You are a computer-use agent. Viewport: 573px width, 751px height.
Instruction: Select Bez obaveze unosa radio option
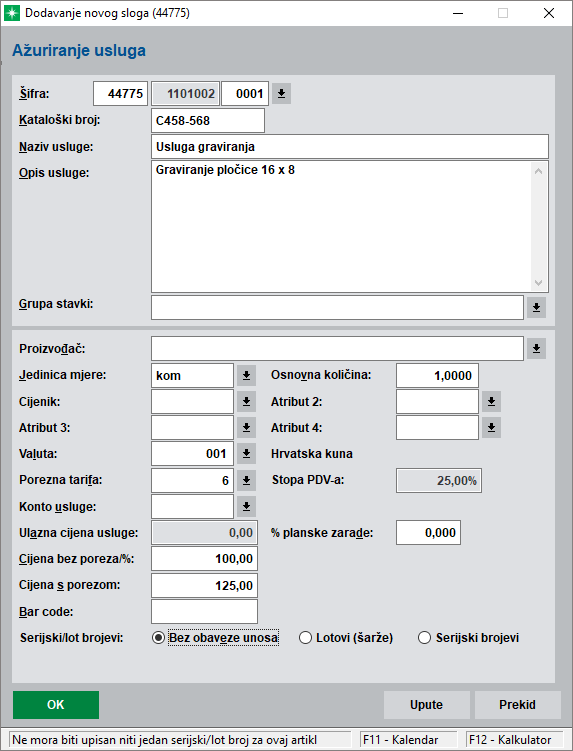(158, 638)
